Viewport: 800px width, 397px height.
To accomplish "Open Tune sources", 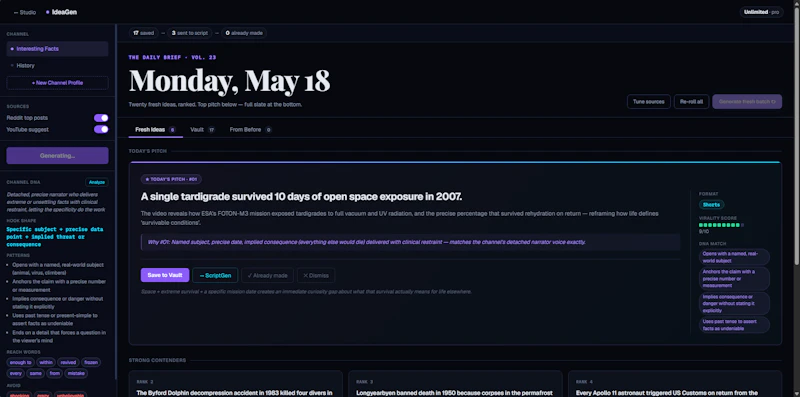I will [x=648, y=102].
